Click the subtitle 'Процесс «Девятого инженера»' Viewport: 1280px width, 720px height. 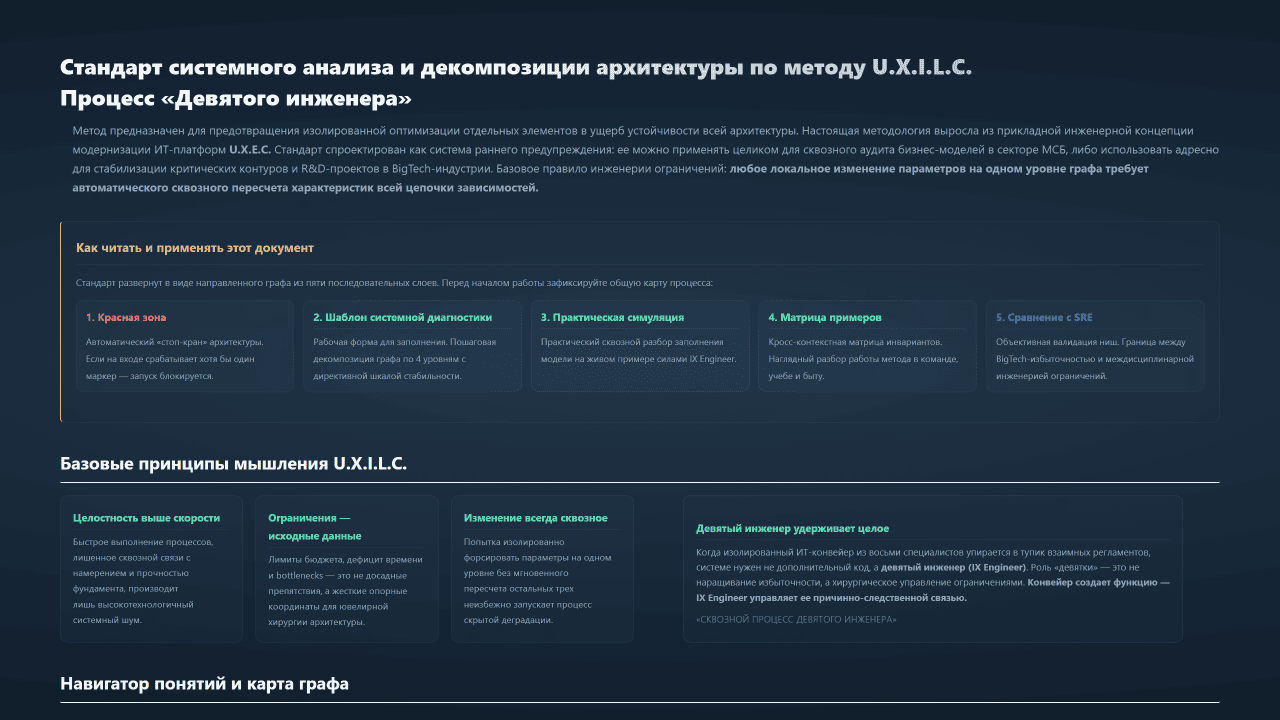(236, 99)
